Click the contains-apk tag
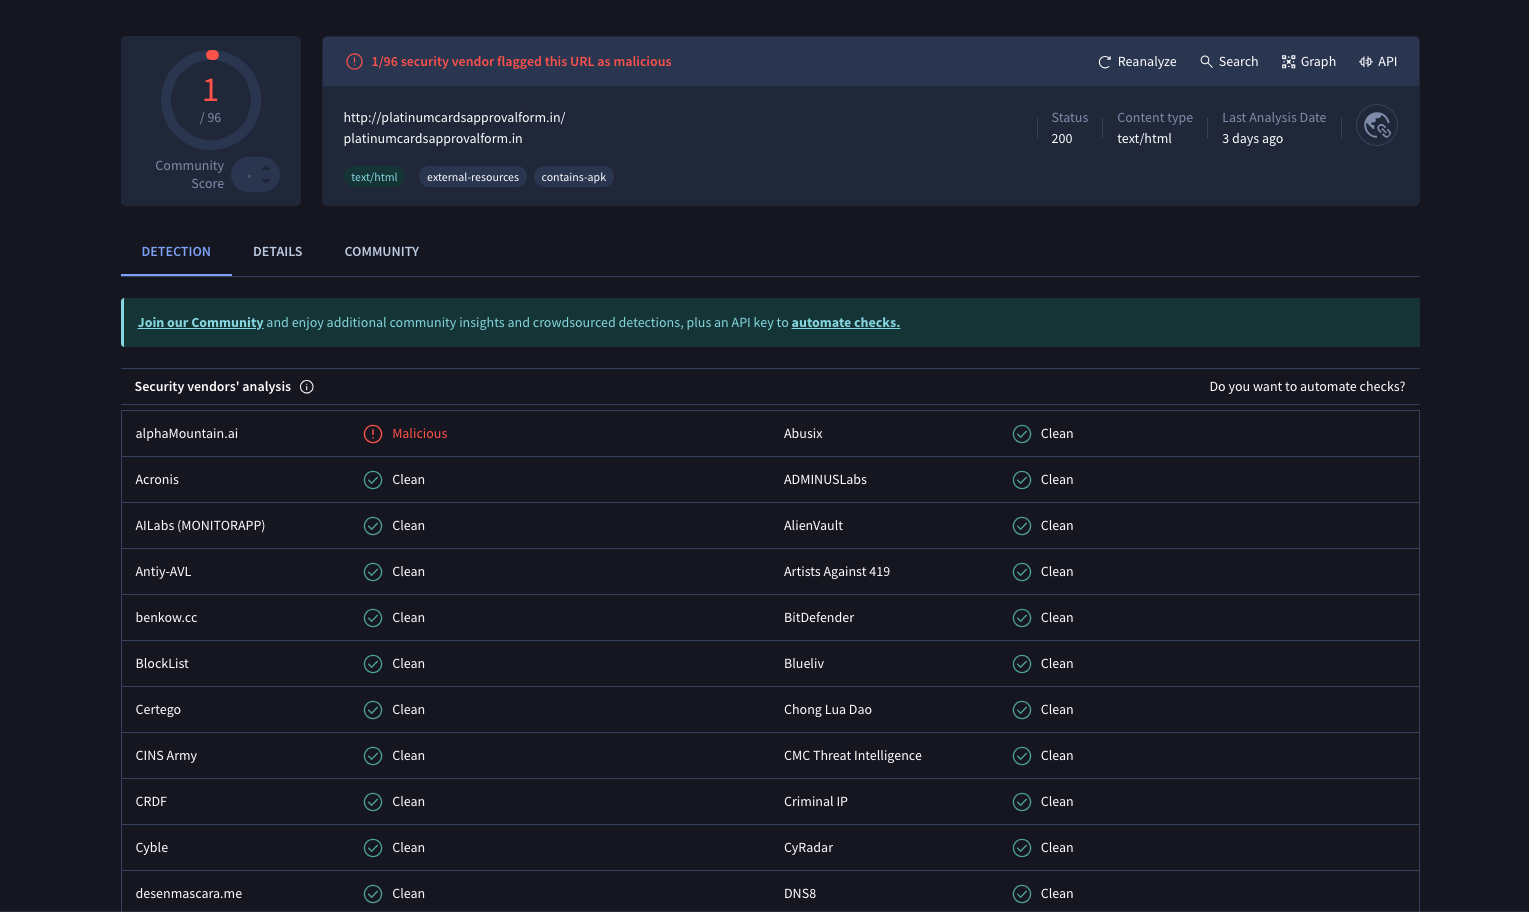Viewport: 1529px width, 912px height. point(574,177)
